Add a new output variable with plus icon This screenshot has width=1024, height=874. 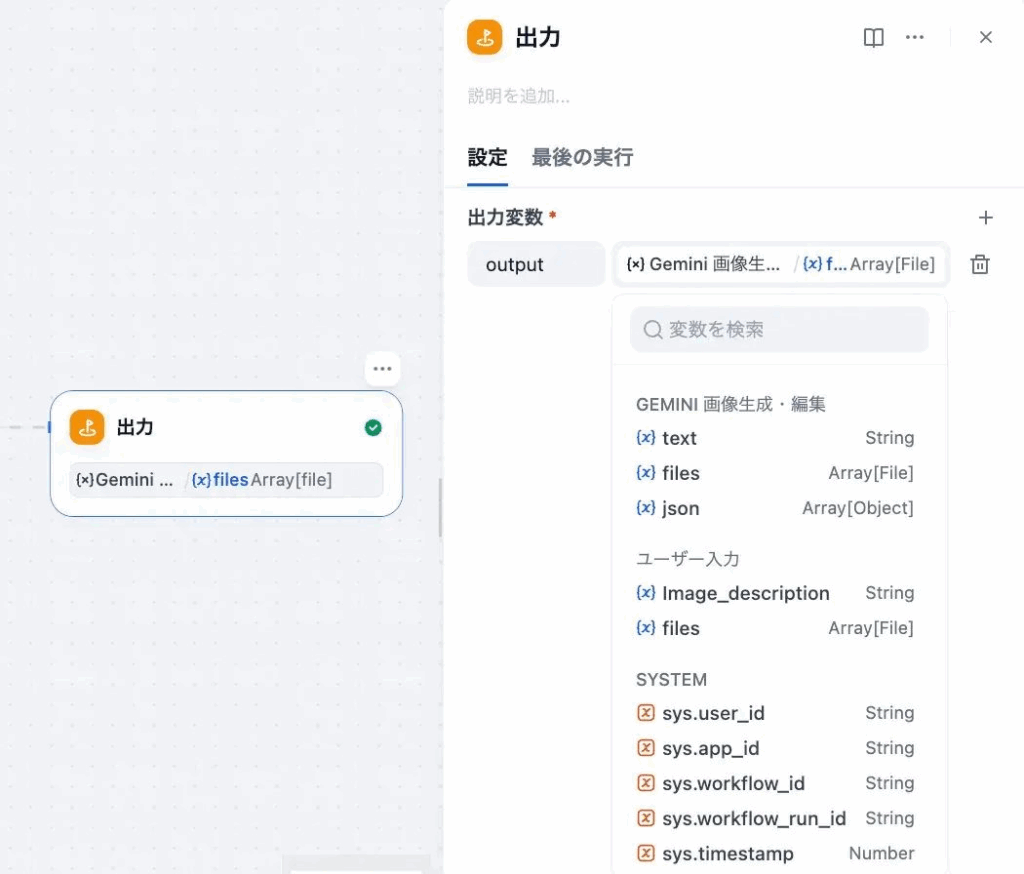point(985,218)
